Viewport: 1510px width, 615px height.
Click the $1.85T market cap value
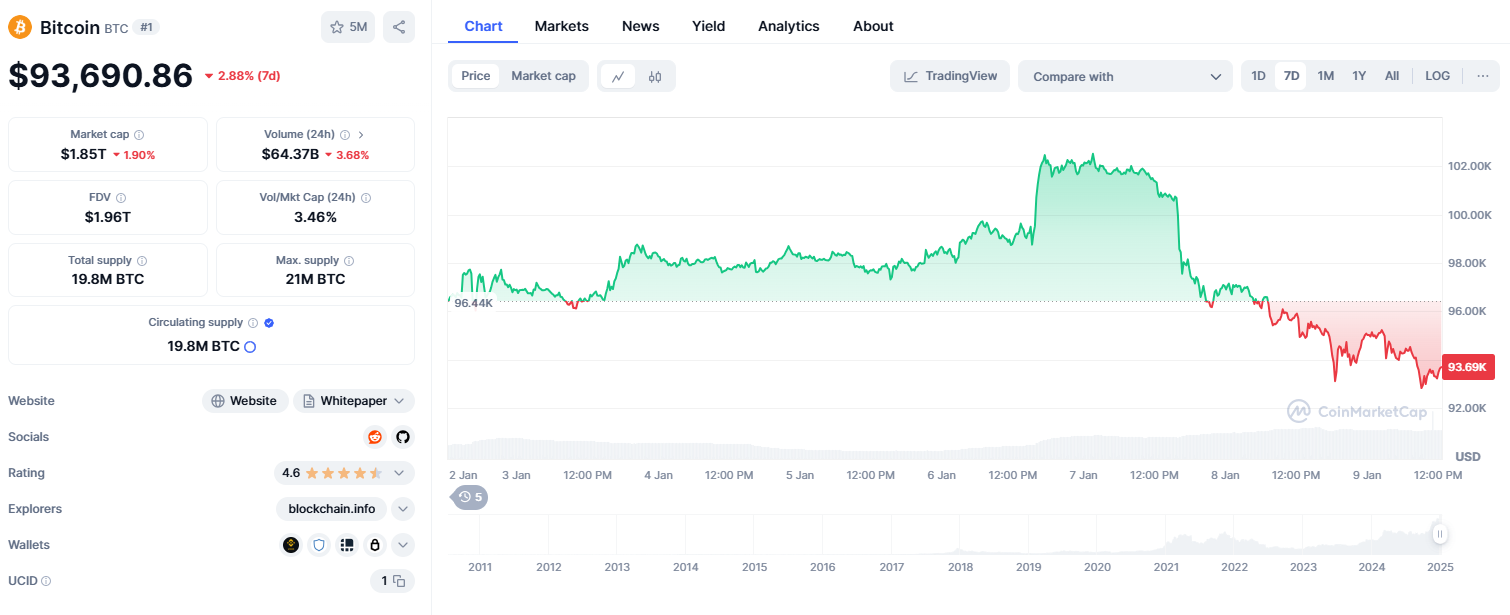(x=83, y=154)
